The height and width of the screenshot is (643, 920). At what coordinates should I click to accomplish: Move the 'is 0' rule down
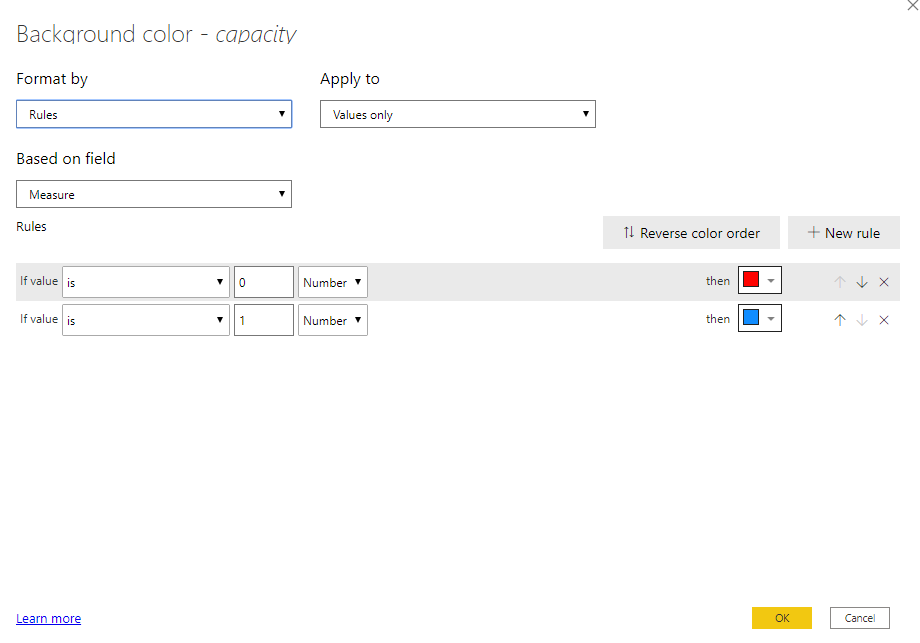click(861, 282)
